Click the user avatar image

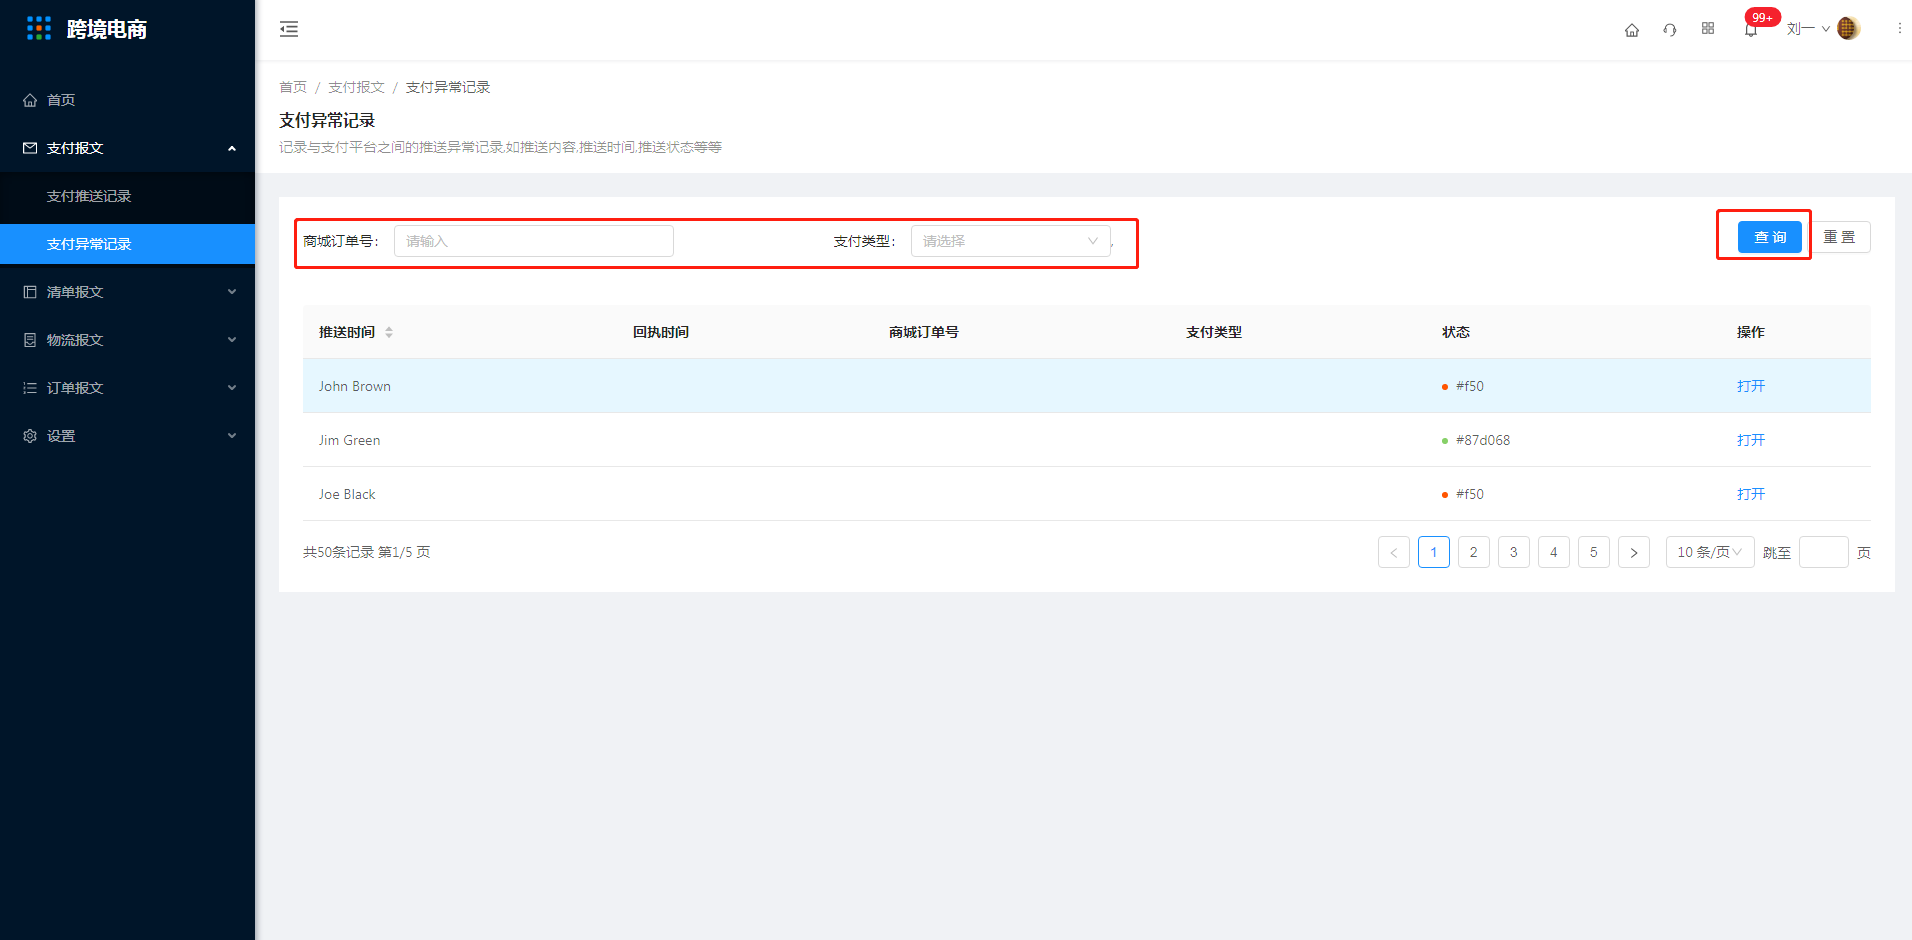point(1848,29)
